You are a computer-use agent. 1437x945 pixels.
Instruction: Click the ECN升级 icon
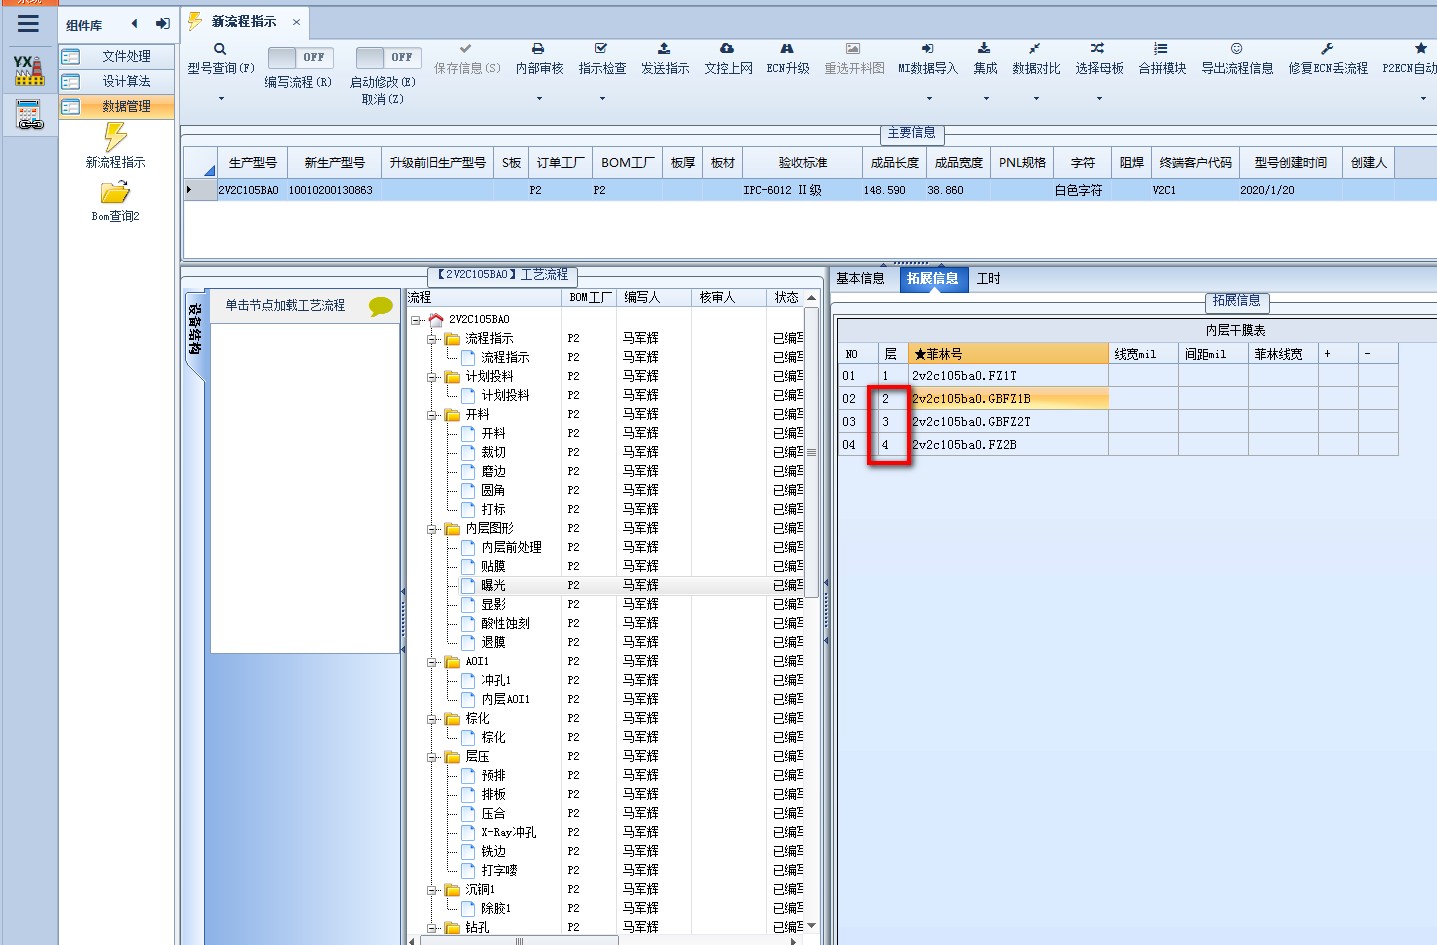click(x=787, y=48)
